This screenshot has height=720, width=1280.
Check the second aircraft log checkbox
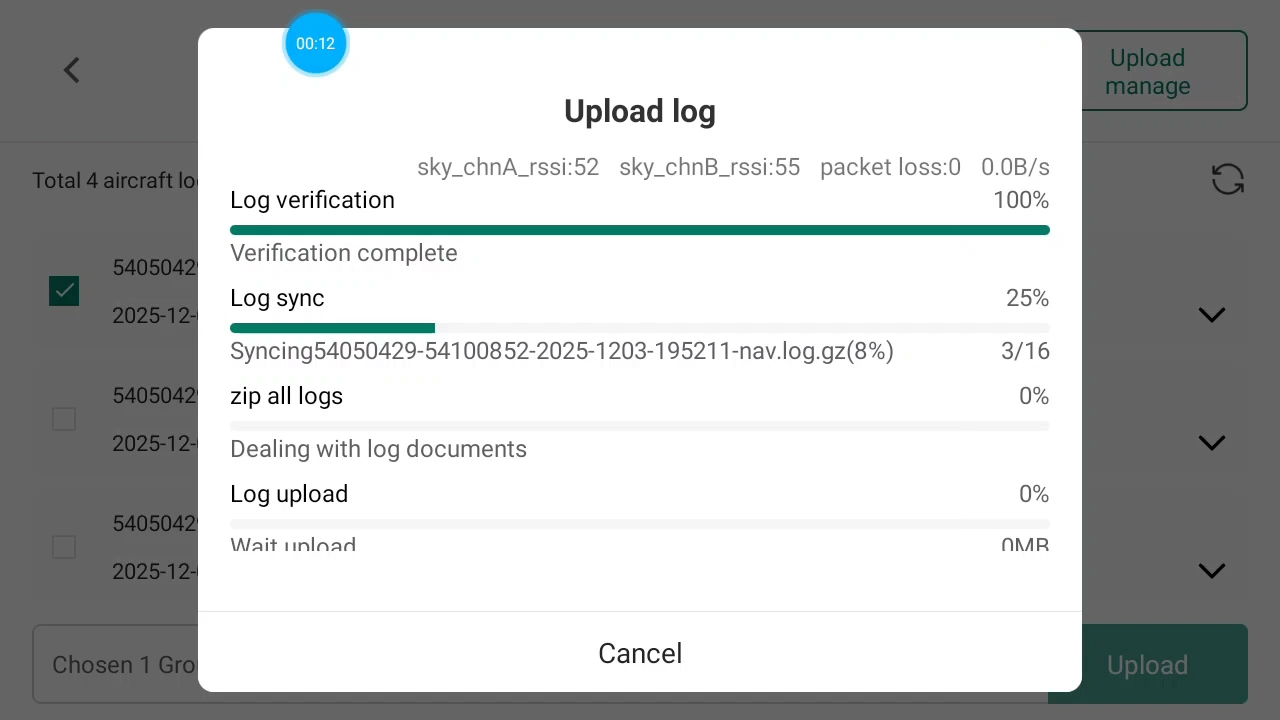pyautogui.click(x=64, y=419)
